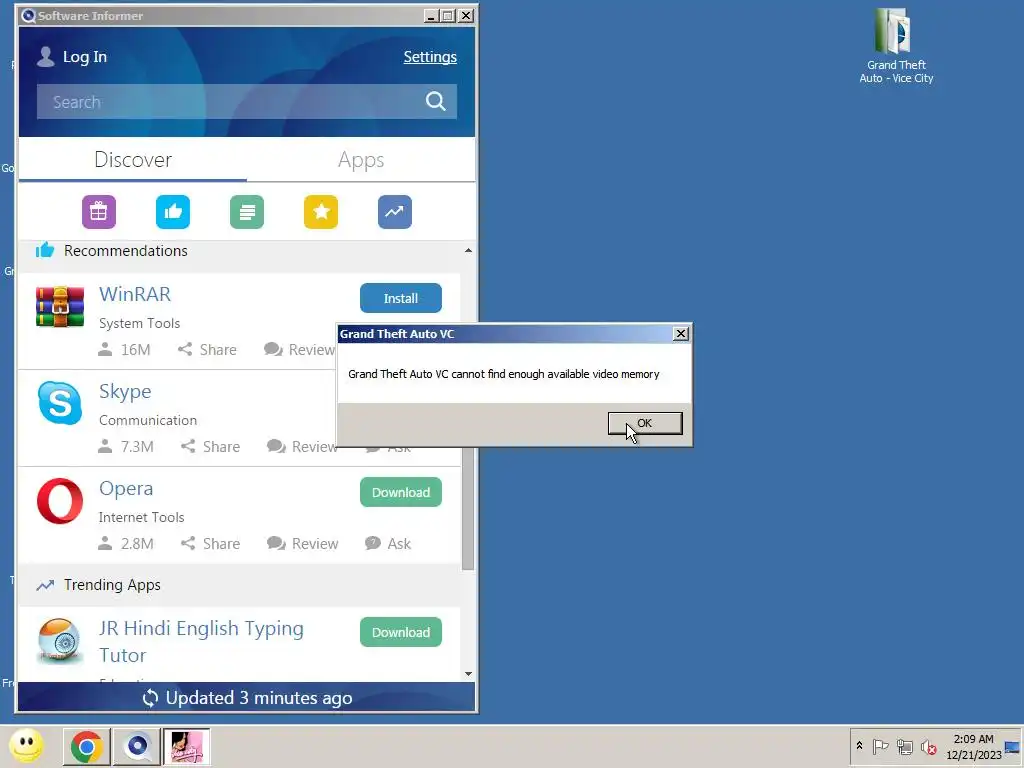
Task: Open the Settings link
Action: [x=430, y=57]
